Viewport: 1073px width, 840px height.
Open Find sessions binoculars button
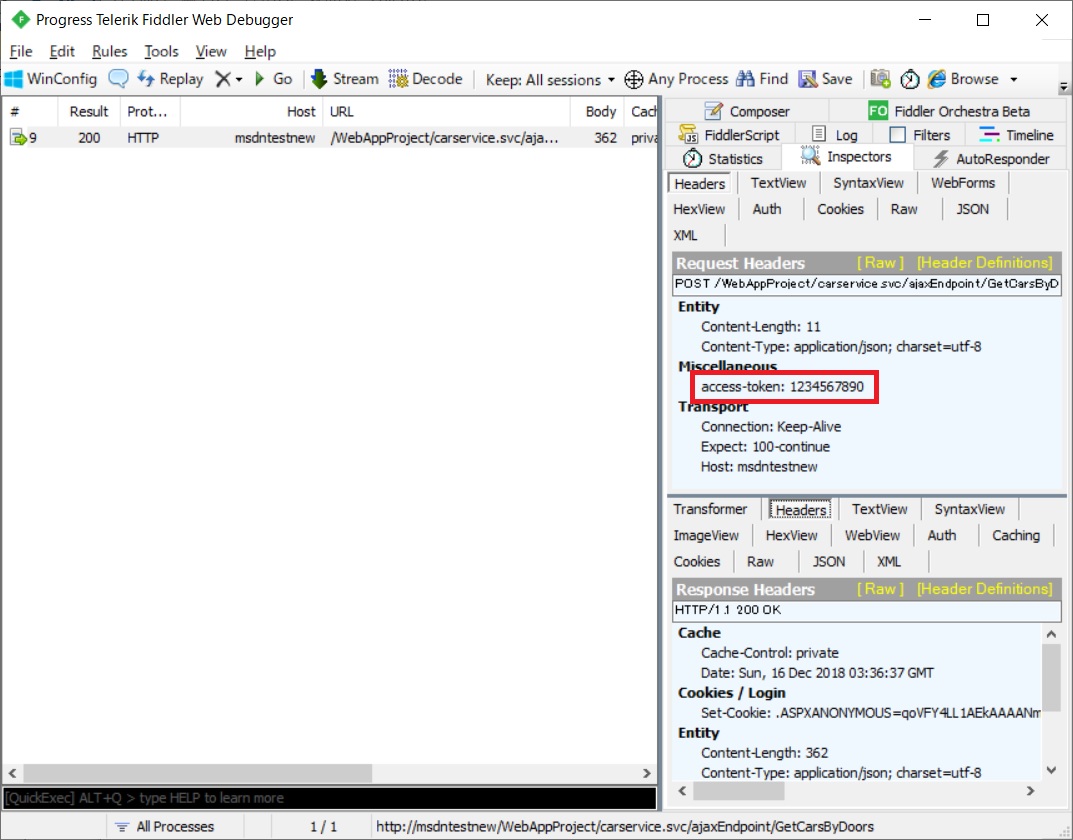762,79
